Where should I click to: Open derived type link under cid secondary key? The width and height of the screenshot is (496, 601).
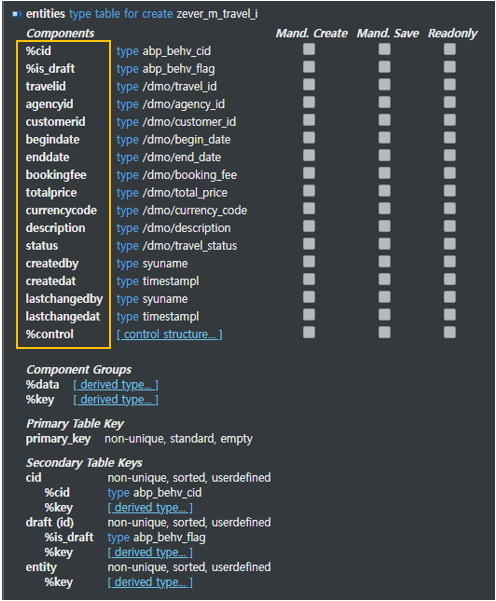pyautogui.click(x=150, y=507)
